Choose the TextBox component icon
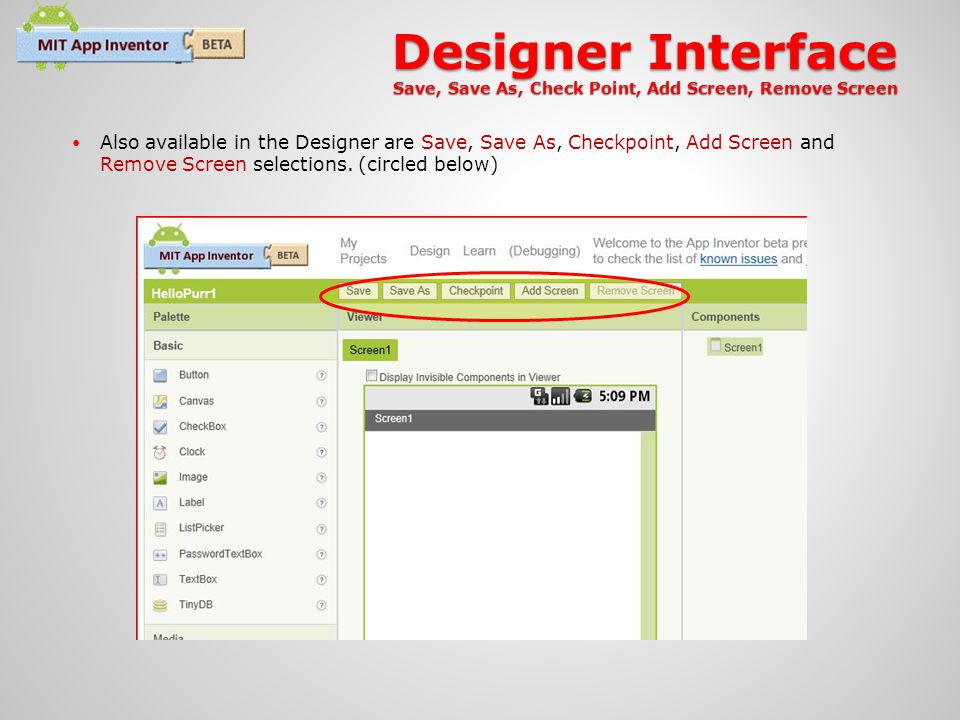 point(160,580)
